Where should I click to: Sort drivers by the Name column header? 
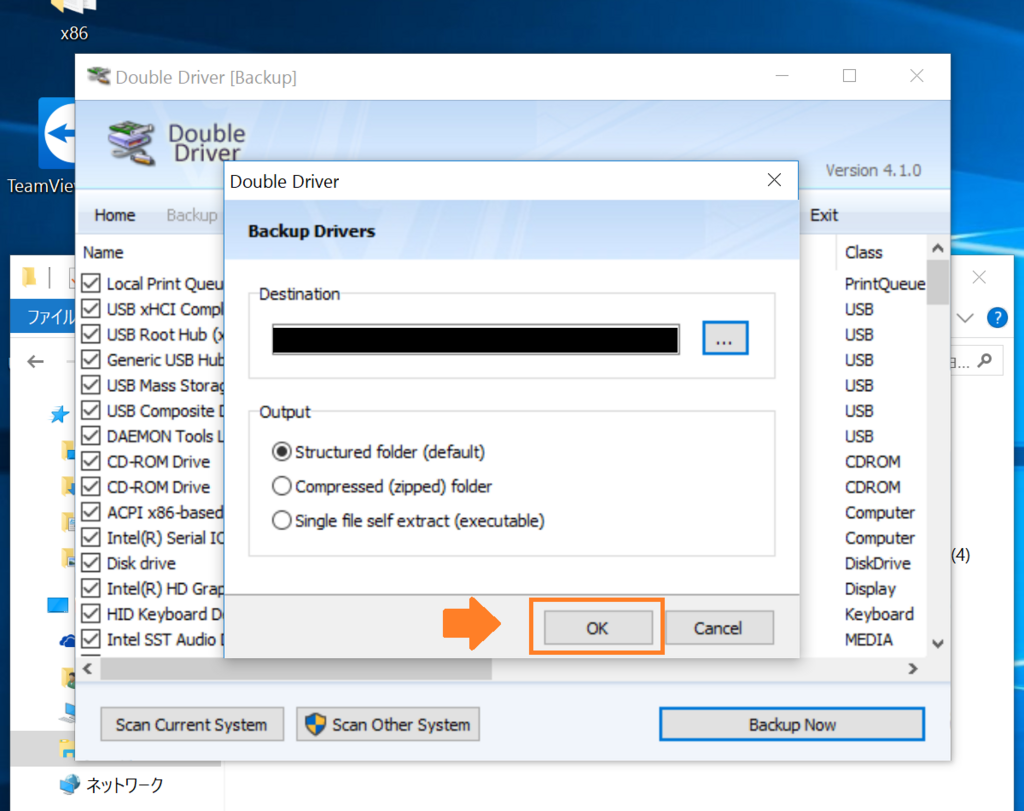coord(103,252)
